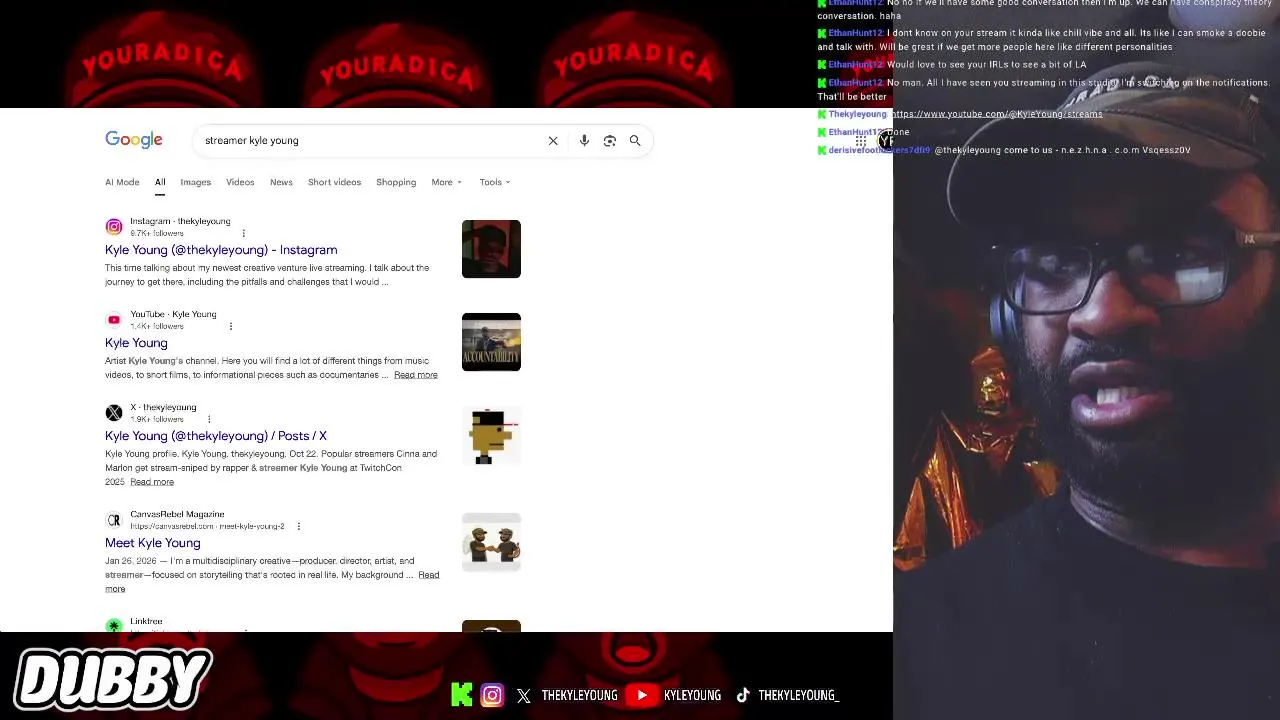The image size is (1280, 720).
Task: Open the Kyle Young YouTube channel result
Action: tap(136, 343)
